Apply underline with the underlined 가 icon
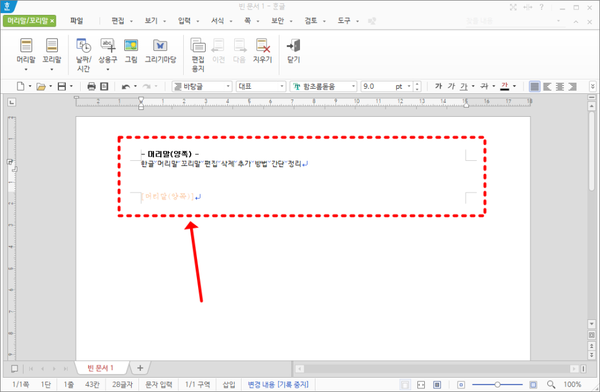The height and width of the screenshot is (392, 600). [x=464, y=87]
